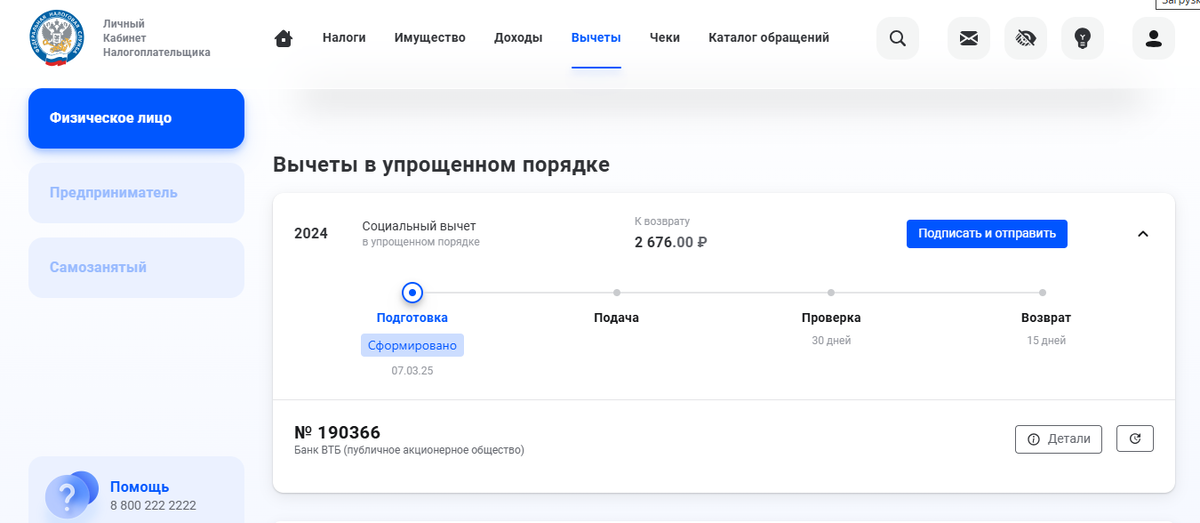This screenshot has width=1200, height=523.
Task: Click the Federal Tax Service logo
Action: click(x=58, y=38)
